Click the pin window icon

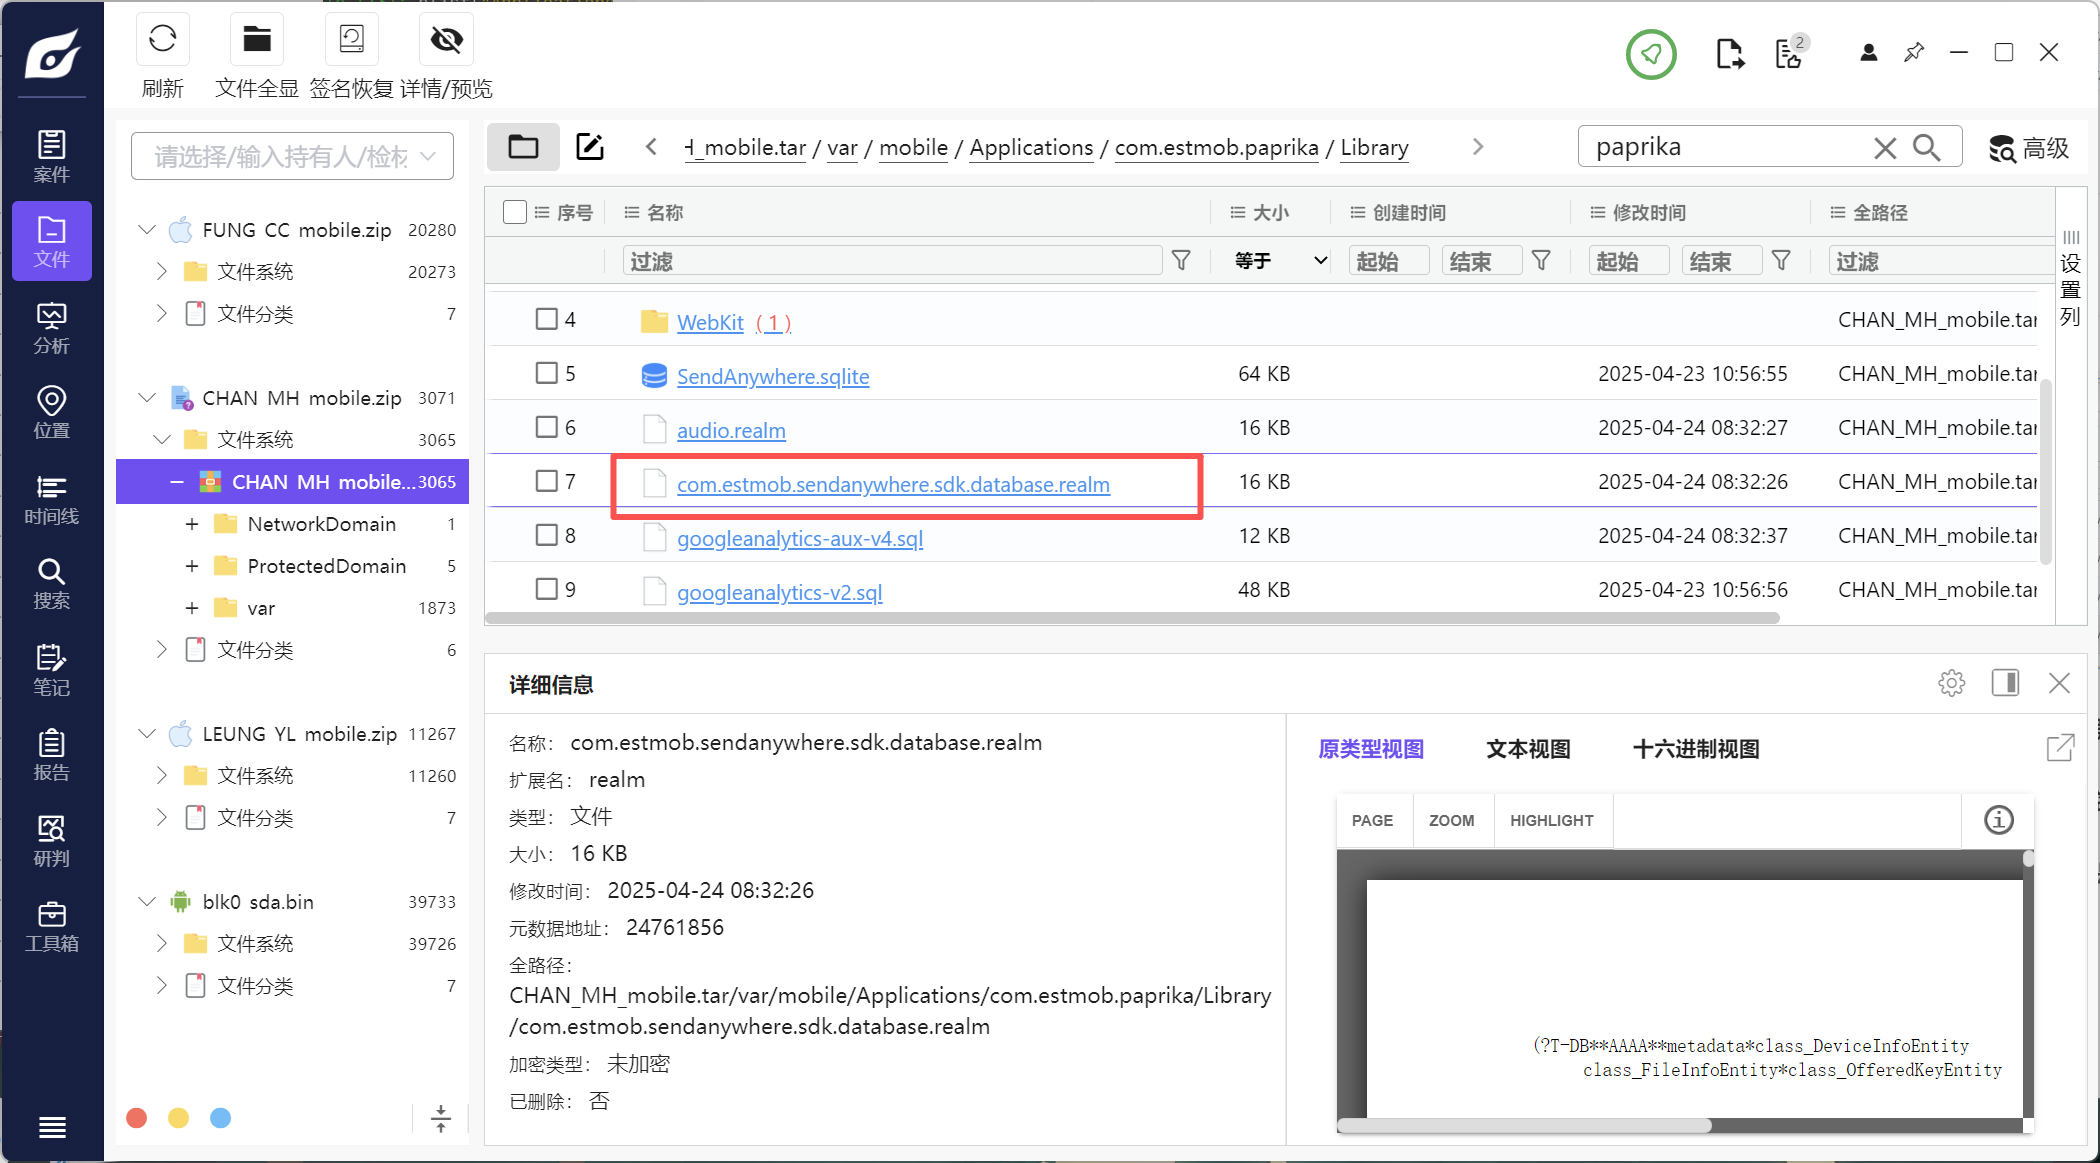(x=1914, y=52)
